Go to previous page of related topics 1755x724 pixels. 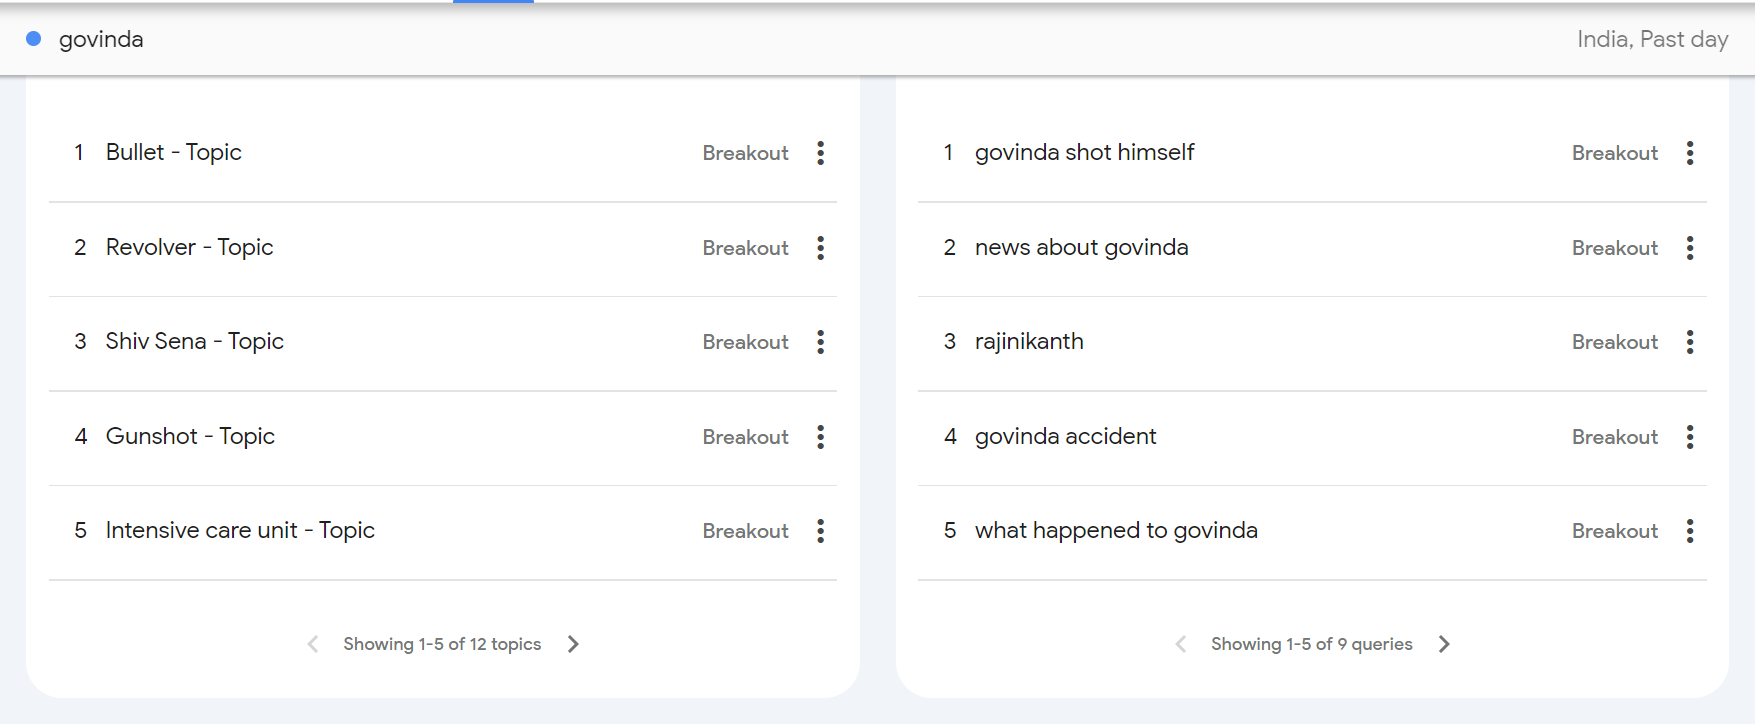click(x=313, y=644)
